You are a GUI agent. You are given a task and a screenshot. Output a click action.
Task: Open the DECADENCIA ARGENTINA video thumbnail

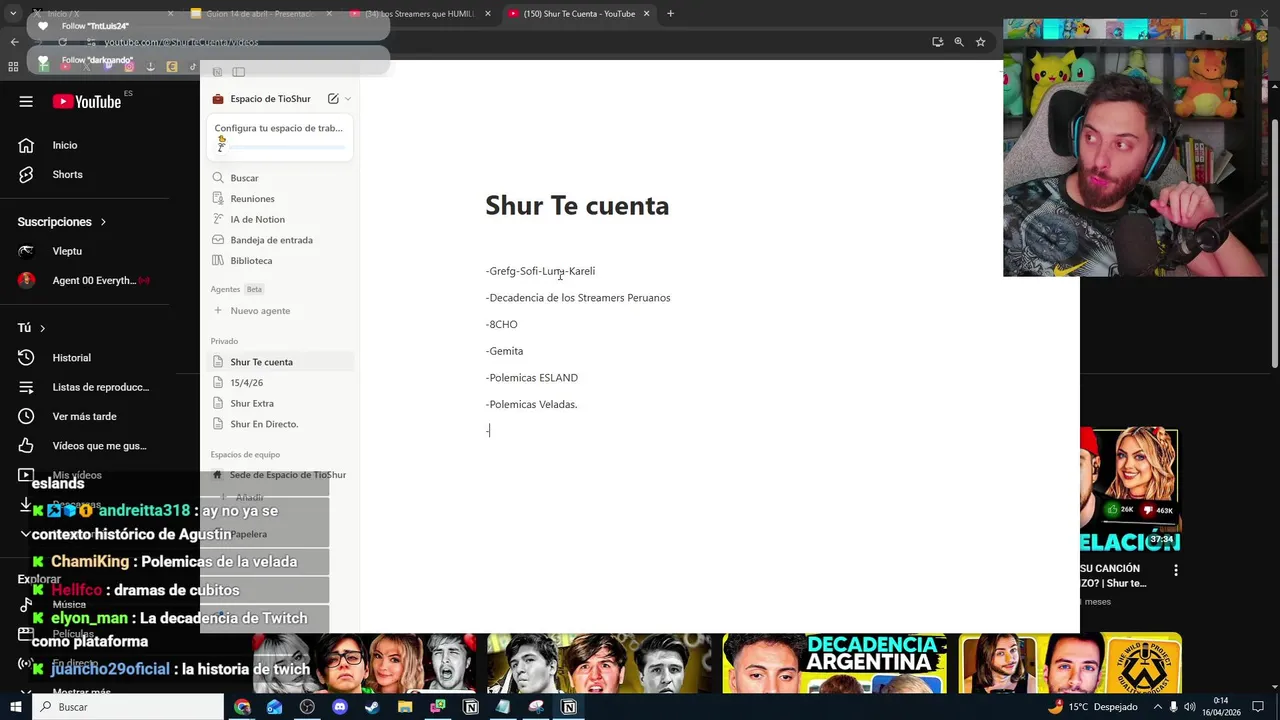pos(834,663)
